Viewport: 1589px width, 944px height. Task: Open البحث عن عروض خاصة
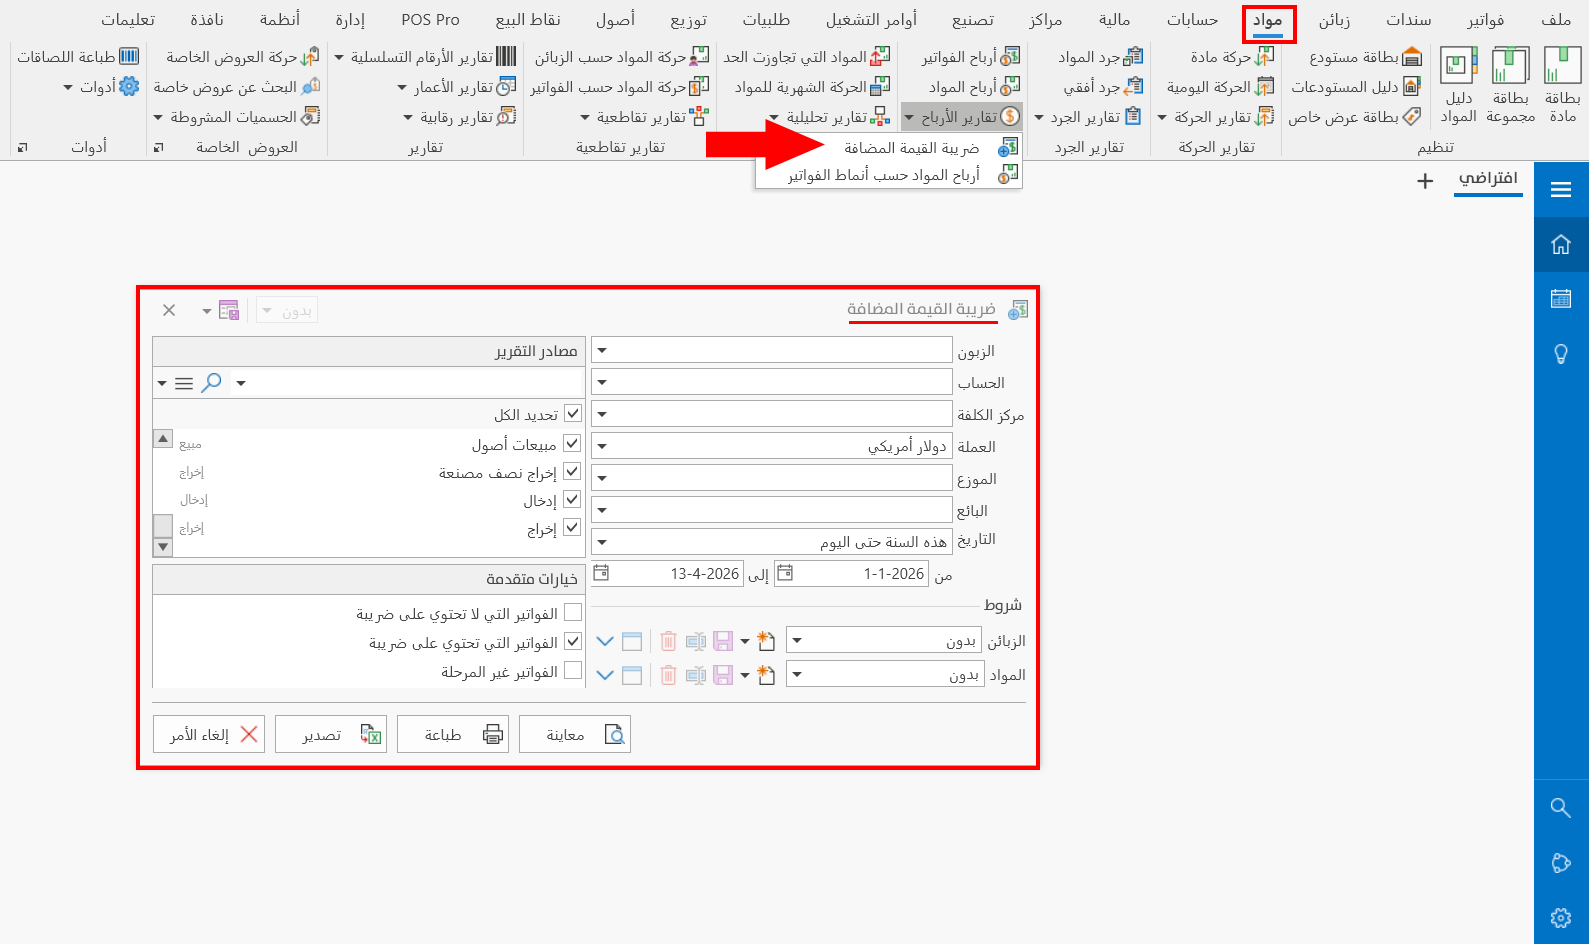236,87
